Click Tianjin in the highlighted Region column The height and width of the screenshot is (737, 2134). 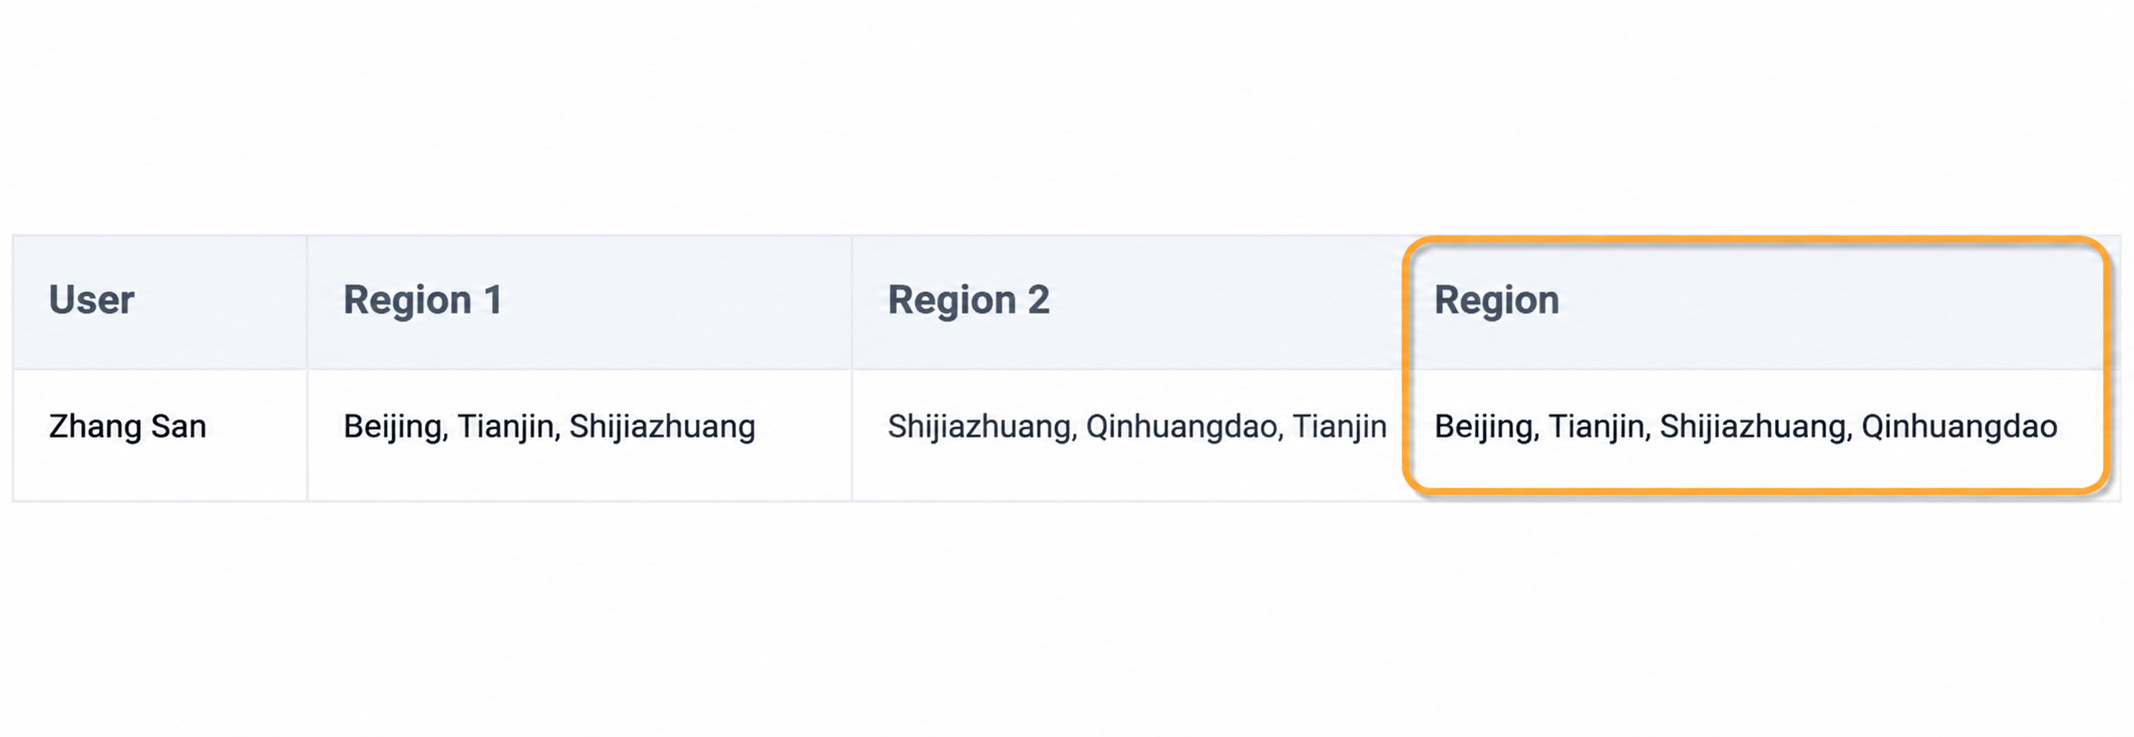pos(1597,427)
